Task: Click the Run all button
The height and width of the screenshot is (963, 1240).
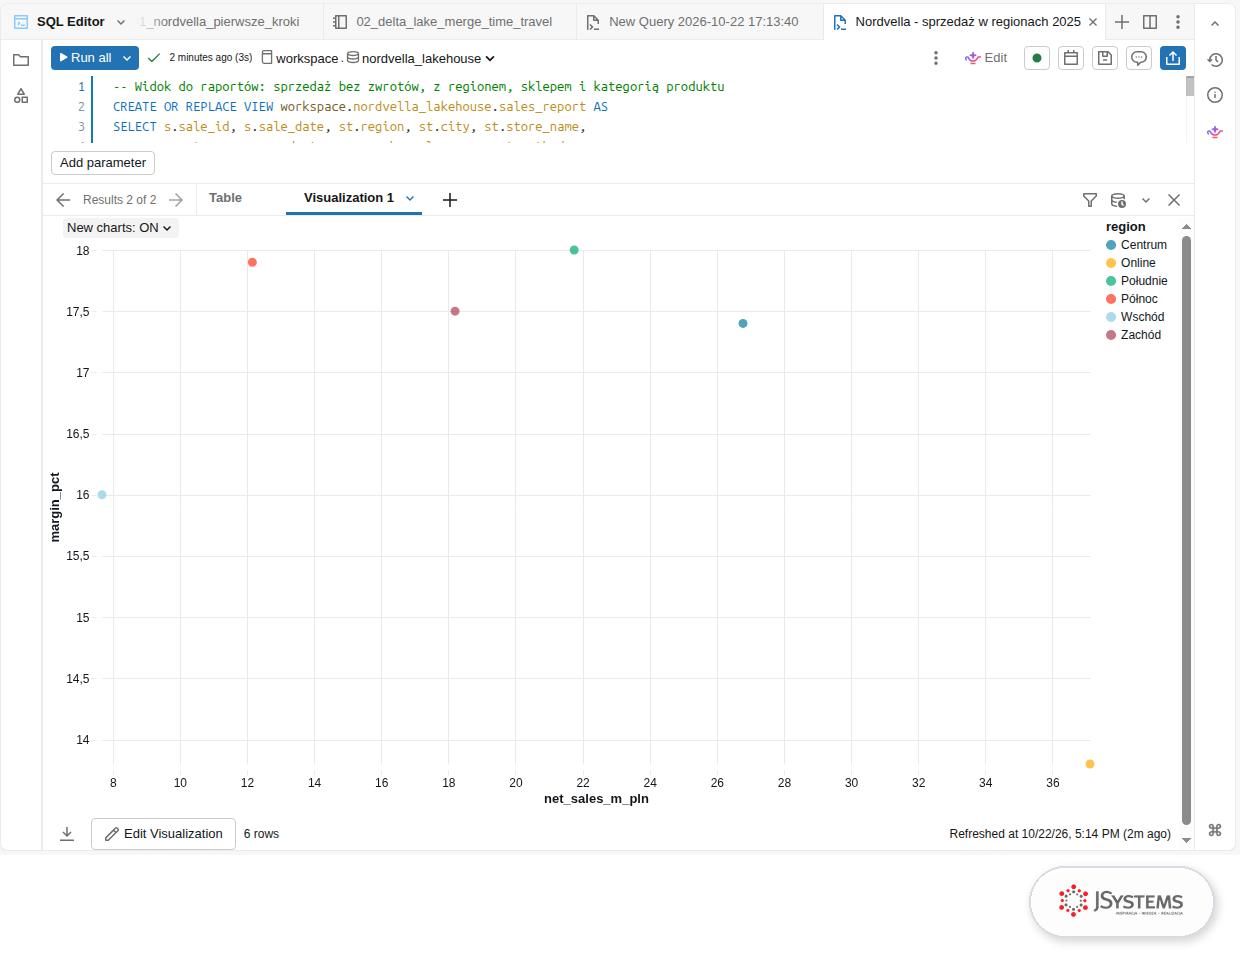Action: [84, 58]
